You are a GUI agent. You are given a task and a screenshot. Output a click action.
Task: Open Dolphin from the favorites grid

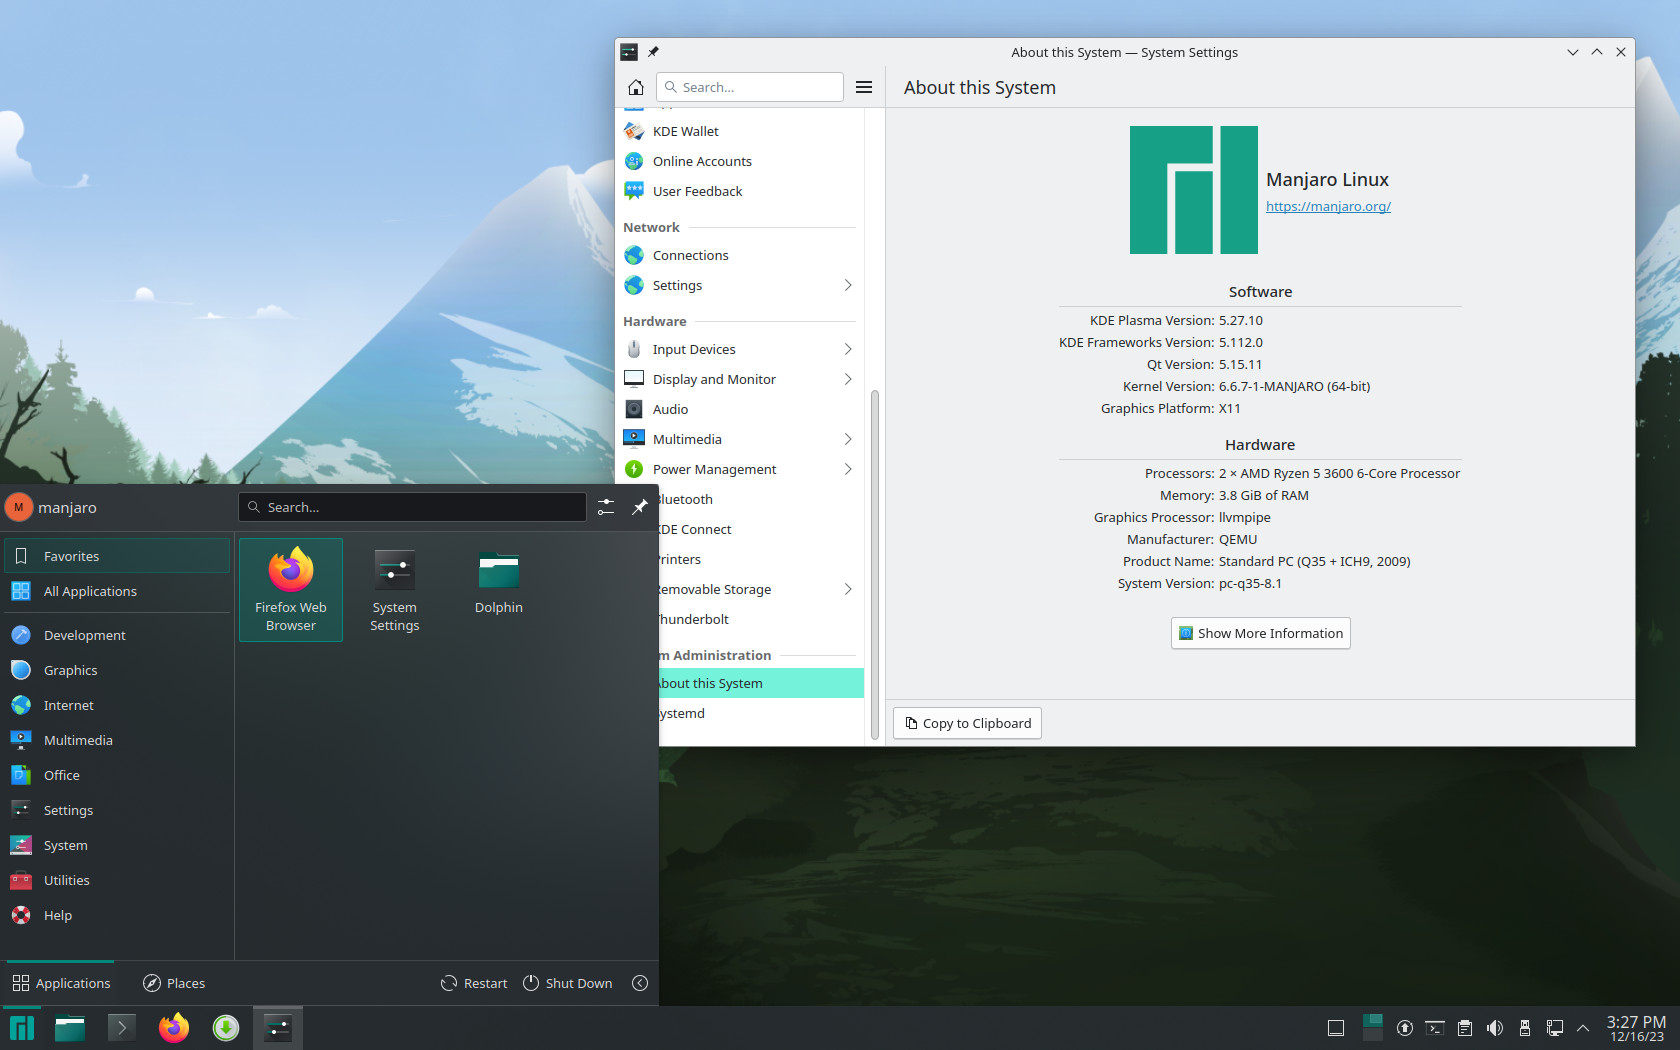pos(499,590)
